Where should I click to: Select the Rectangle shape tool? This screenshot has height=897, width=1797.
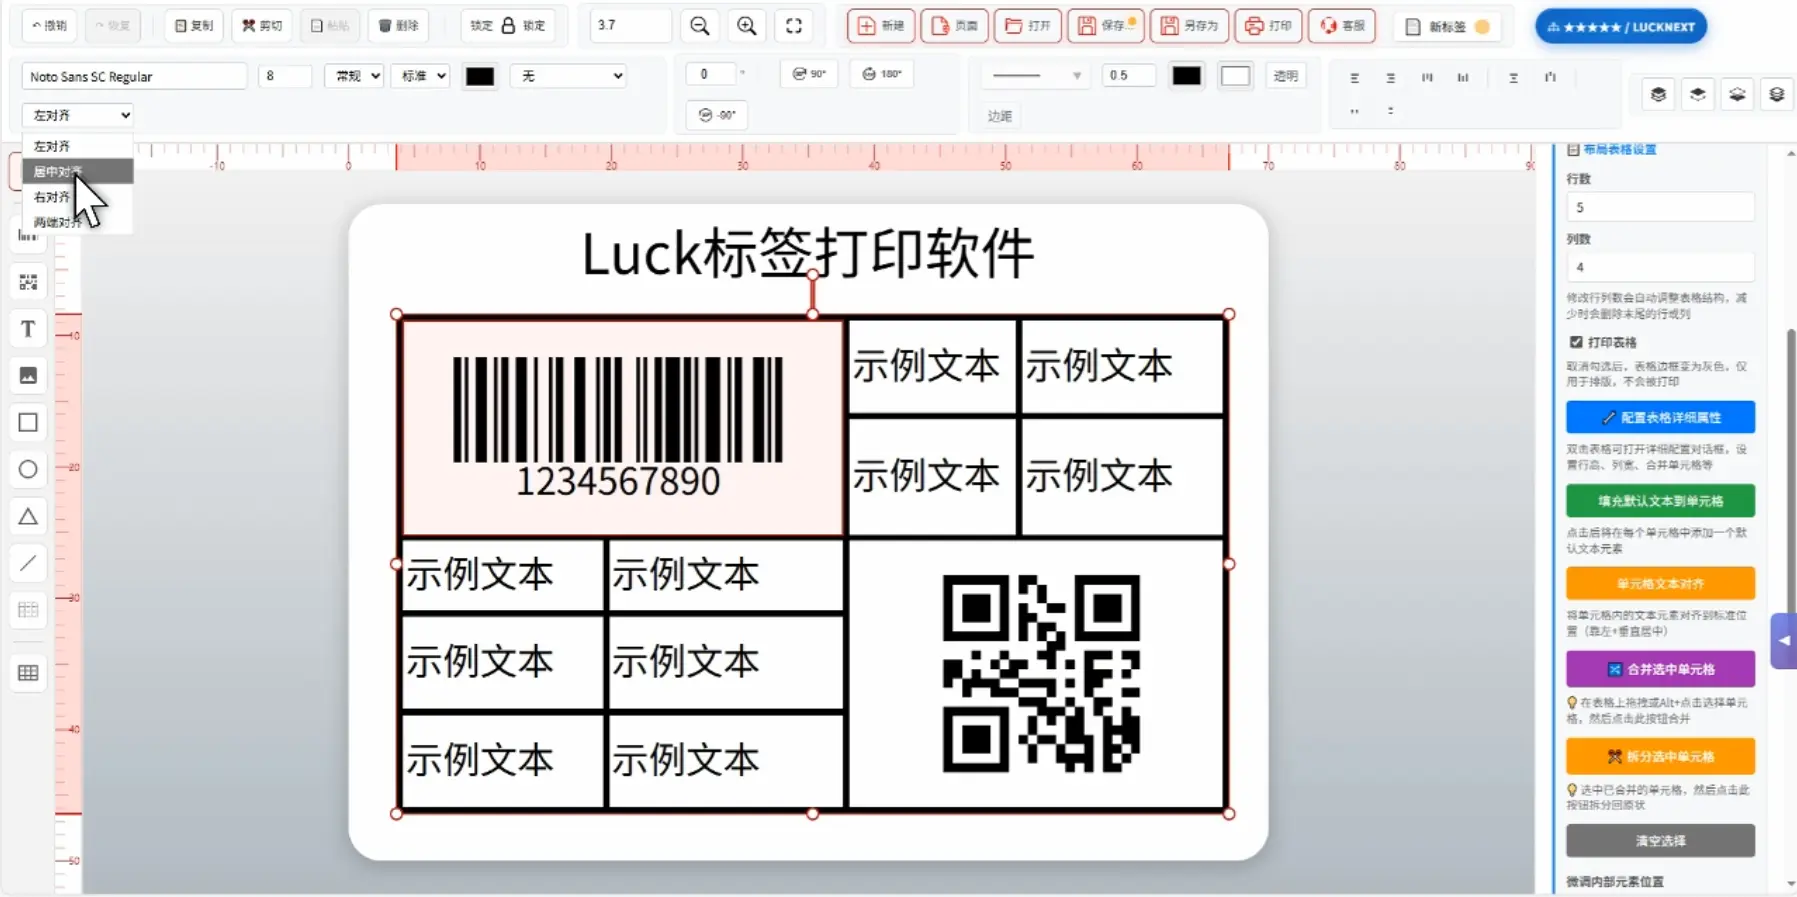point(28,422)
